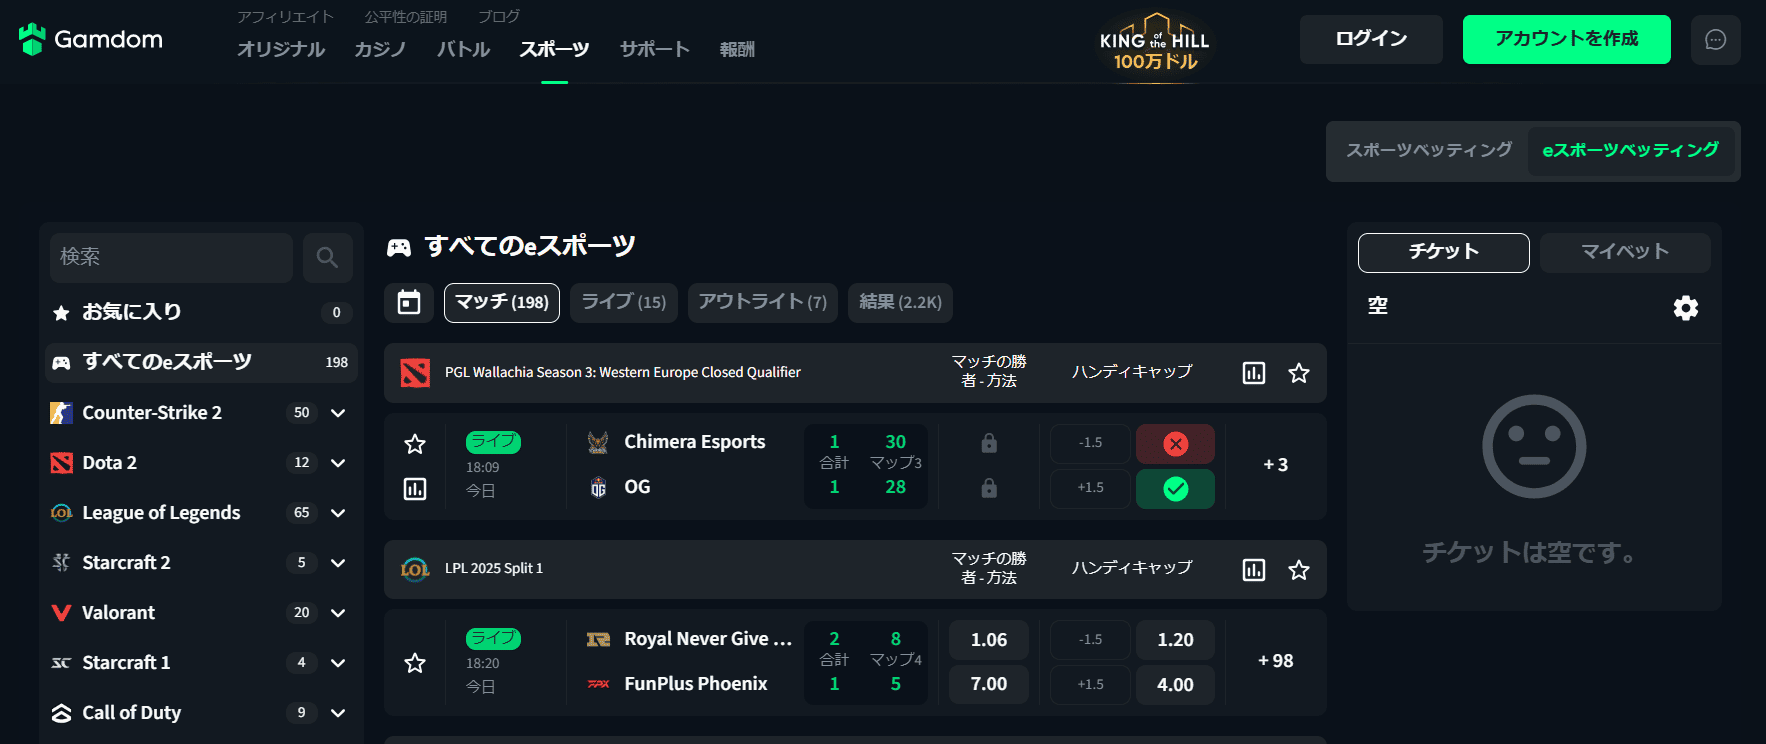Favorite the PGL Wallachia league
Viewport: 1766px width, 744px height.
(1299, 373)
